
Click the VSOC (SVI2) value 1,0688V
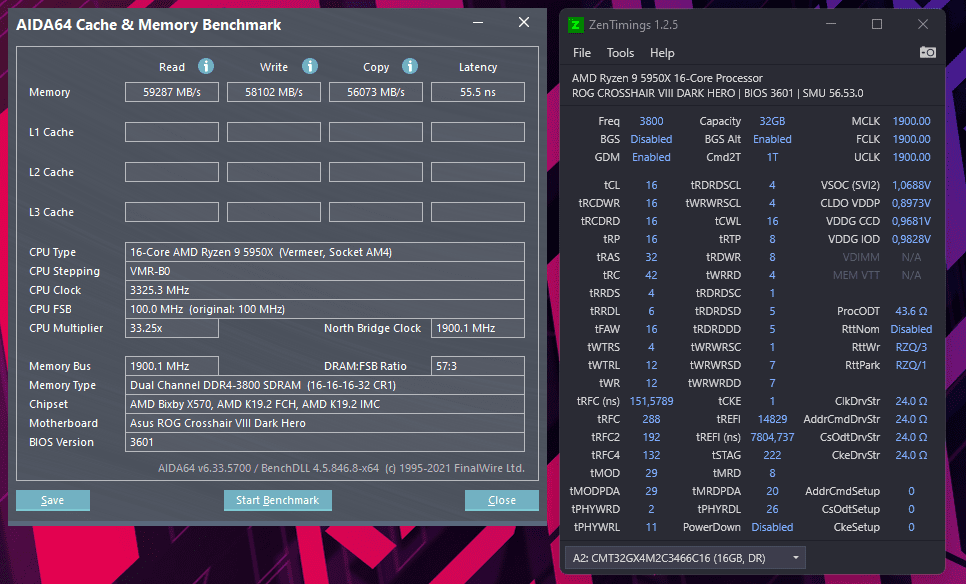[911, 185]
